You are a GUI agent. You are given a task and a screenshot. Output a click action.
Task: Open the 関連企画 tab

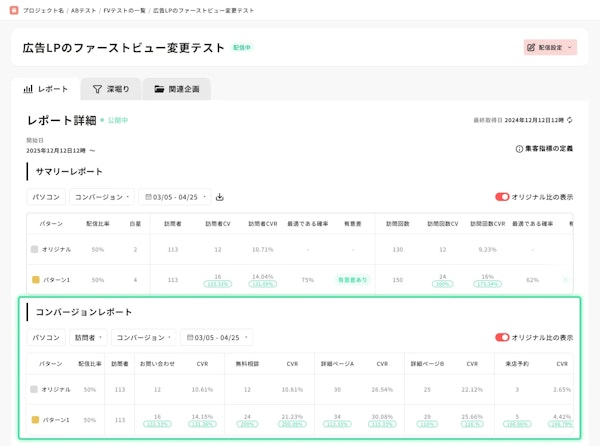pyautogui.click(x=176, y=89)
